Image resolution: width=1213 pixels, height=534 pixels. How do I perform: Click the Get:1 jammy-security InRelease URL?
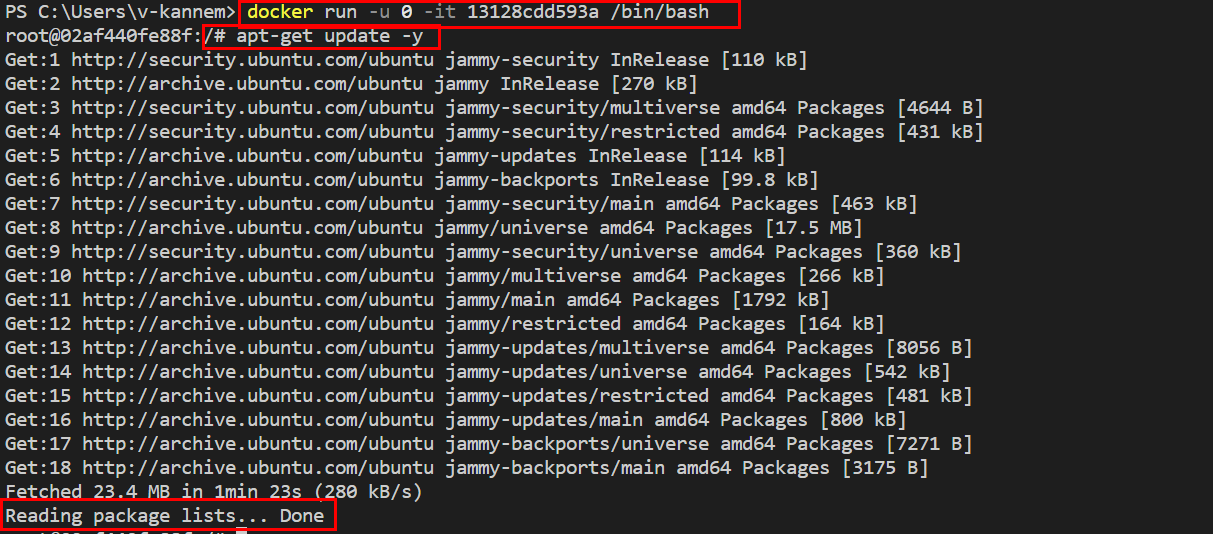tap(253, 61)
